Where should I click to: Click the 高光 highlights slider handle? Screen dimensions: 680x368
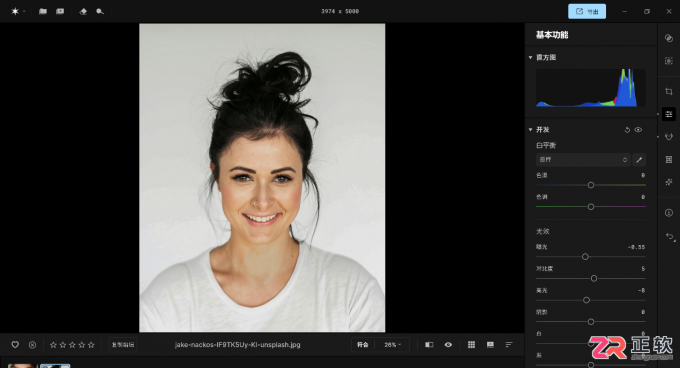[x=586, y=300]
